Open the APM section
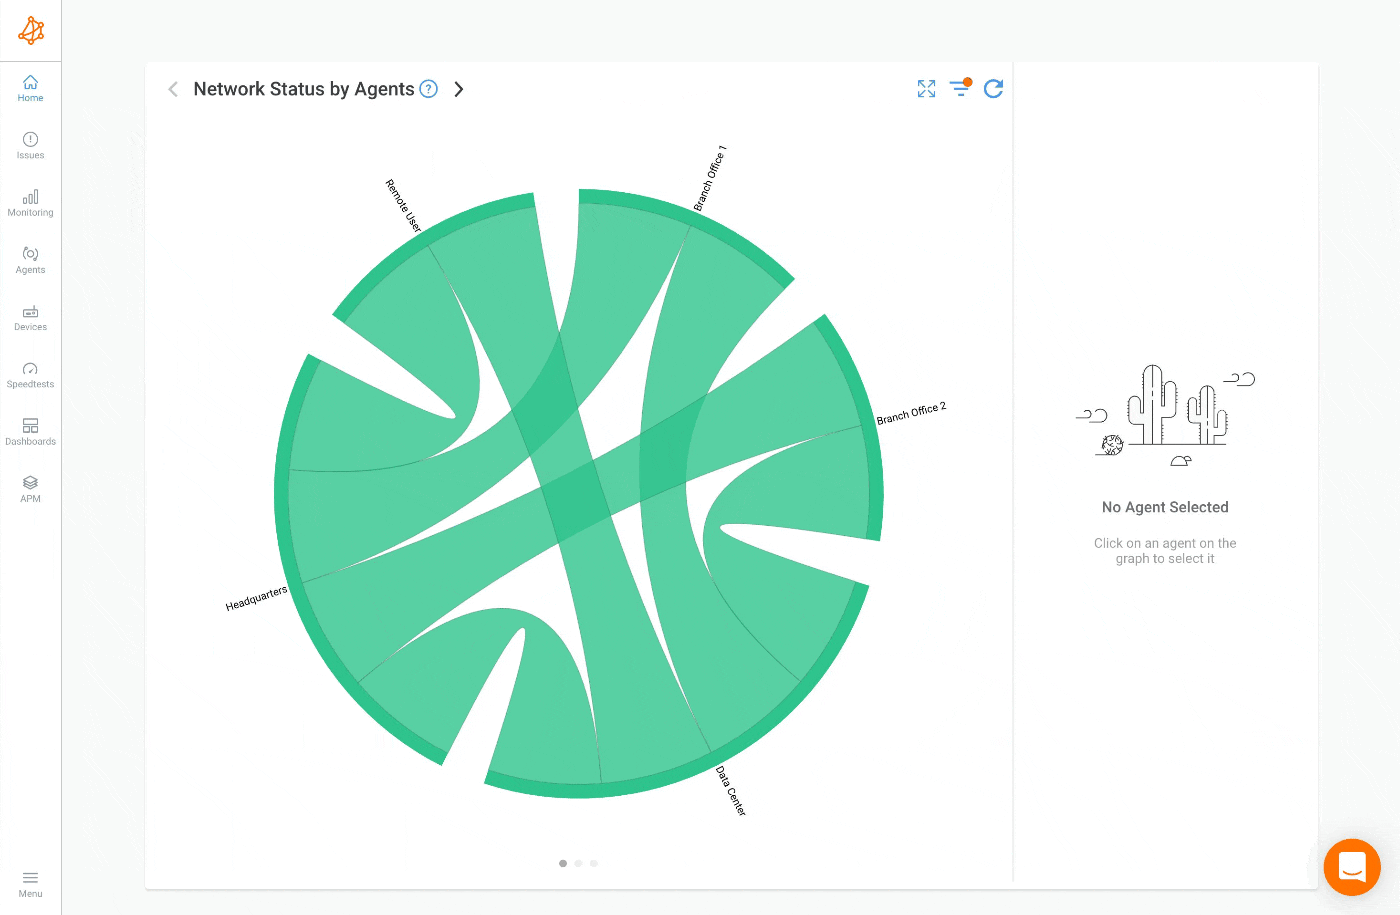 click(30, 488)
